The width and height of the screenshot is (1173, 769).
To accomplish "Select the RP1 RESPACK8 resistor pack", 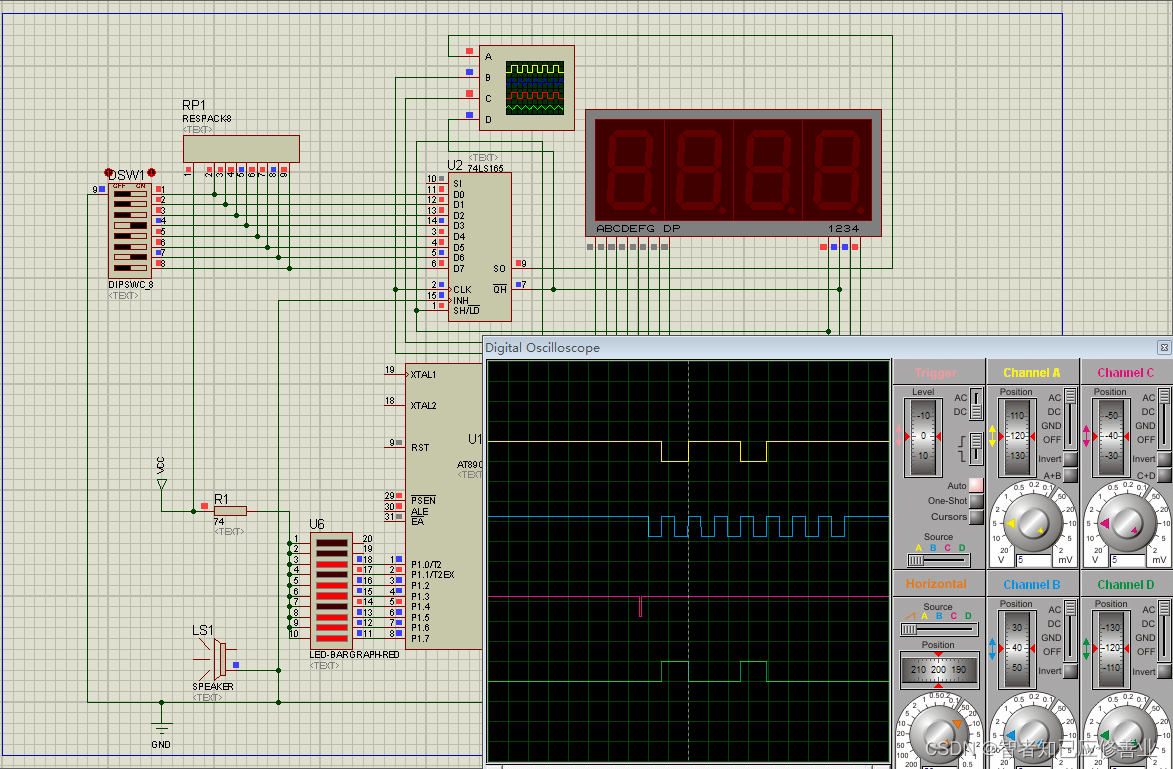I will (x=241, y=148).
